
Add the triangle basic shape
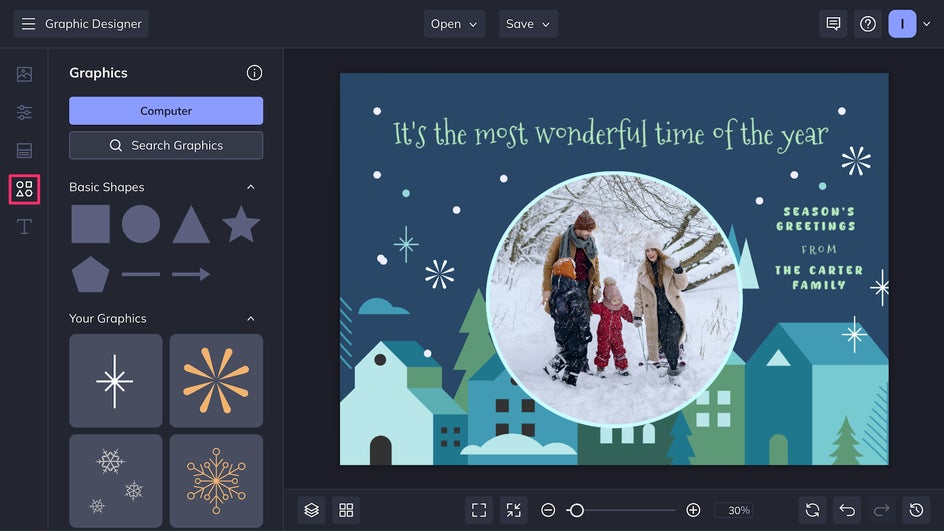(x=191, y=225)
